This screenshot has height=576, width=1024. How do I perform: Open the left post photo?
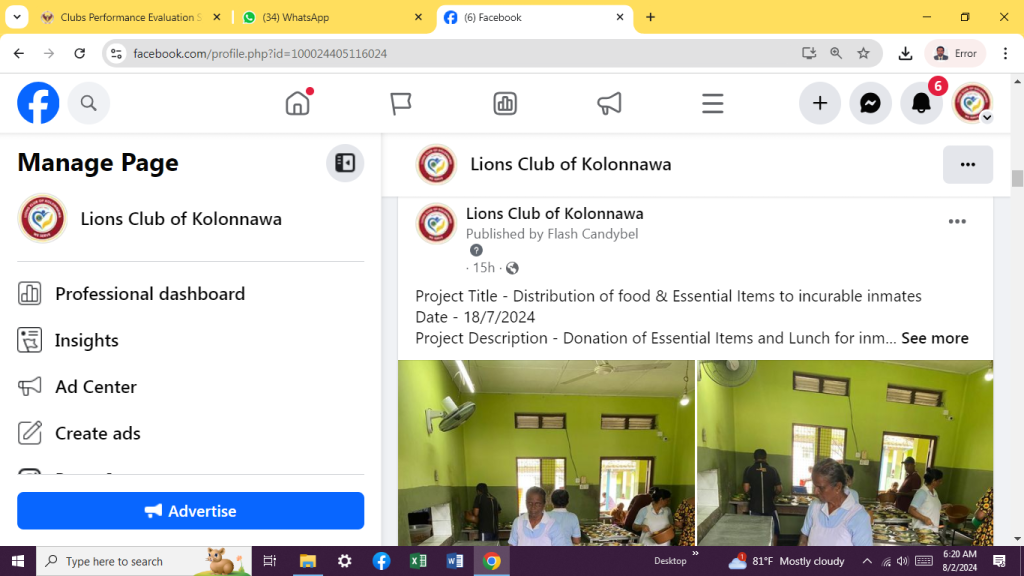[546, 453]
